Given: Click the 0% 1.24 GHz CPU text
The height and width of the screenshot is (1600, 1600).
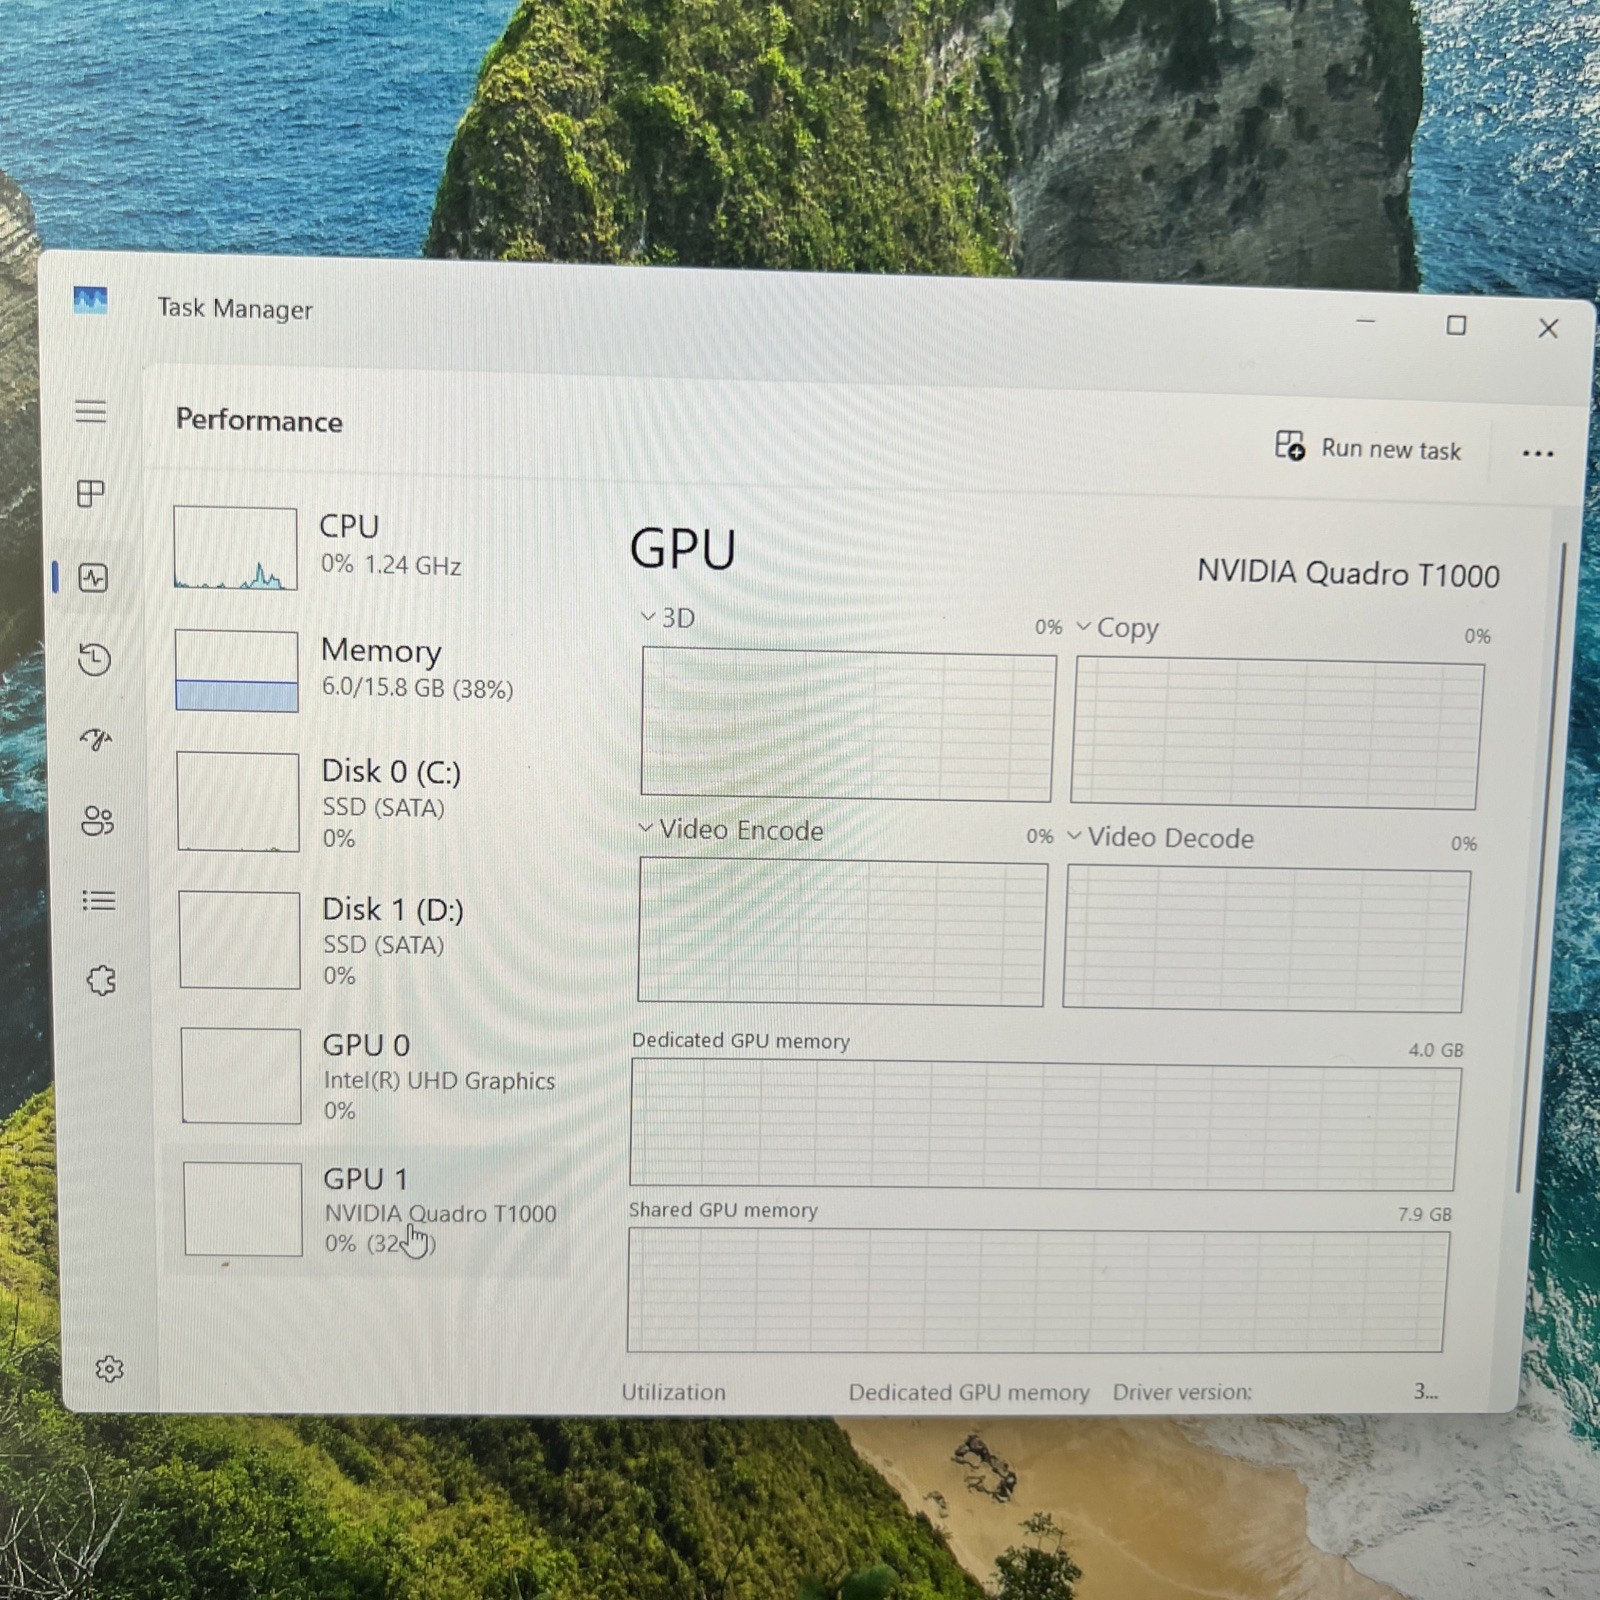Looking at the screenshot, I should click(x=391, y=565).
